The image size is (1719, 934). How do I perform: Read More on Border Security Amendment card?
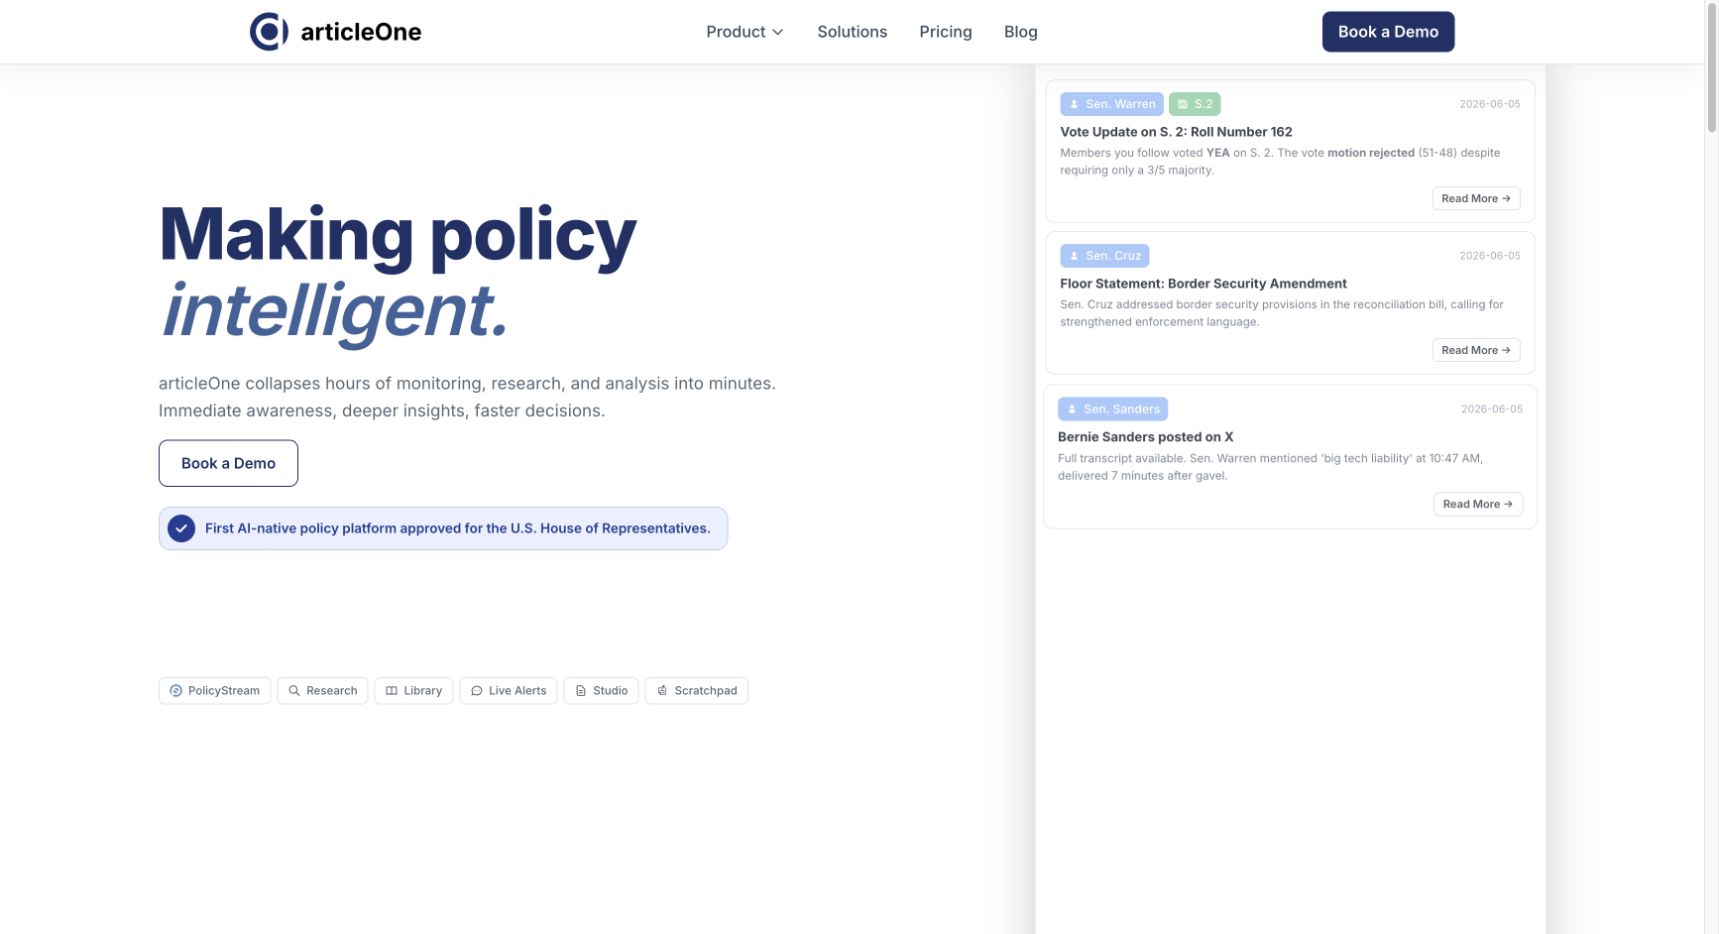(x=1476, y=350)
